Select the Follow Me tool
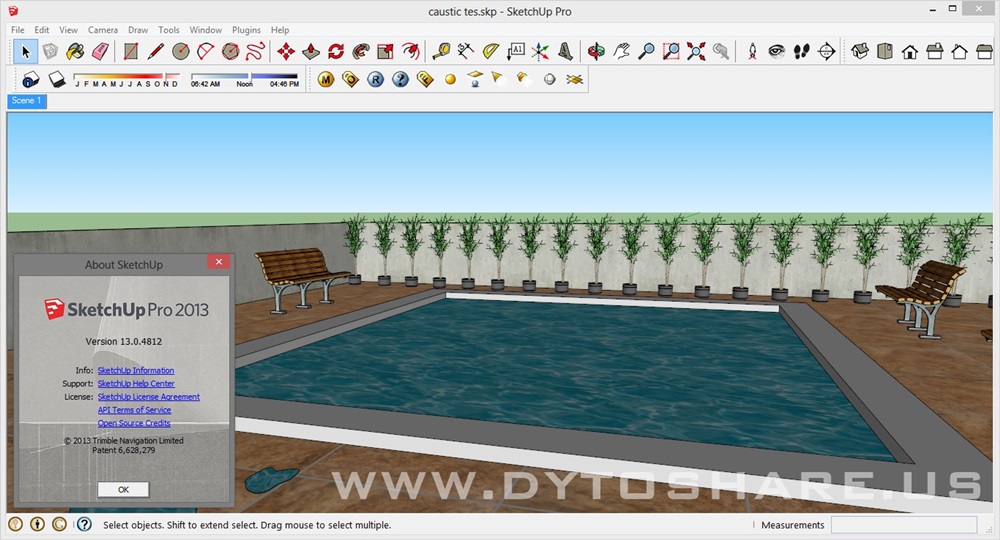 [360, 52]
